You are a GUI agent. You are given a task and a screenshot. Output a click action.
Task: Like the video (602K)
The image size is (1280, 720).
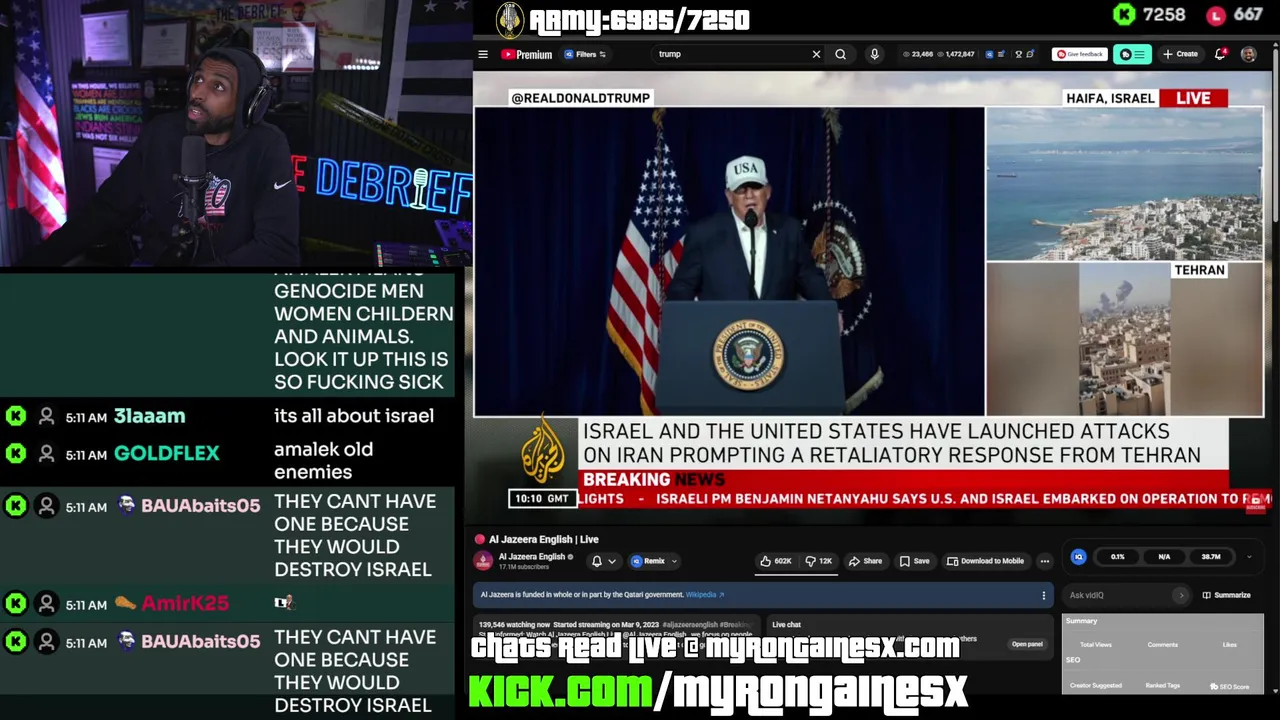pyautogui.click(x=776, y=561)
